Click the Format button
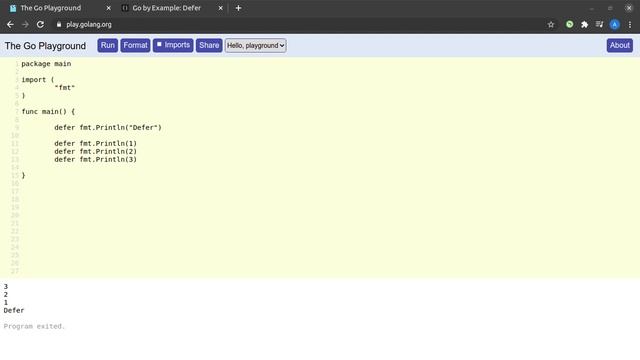This screenshot has height=360, width=640. (x=136, y=45)
